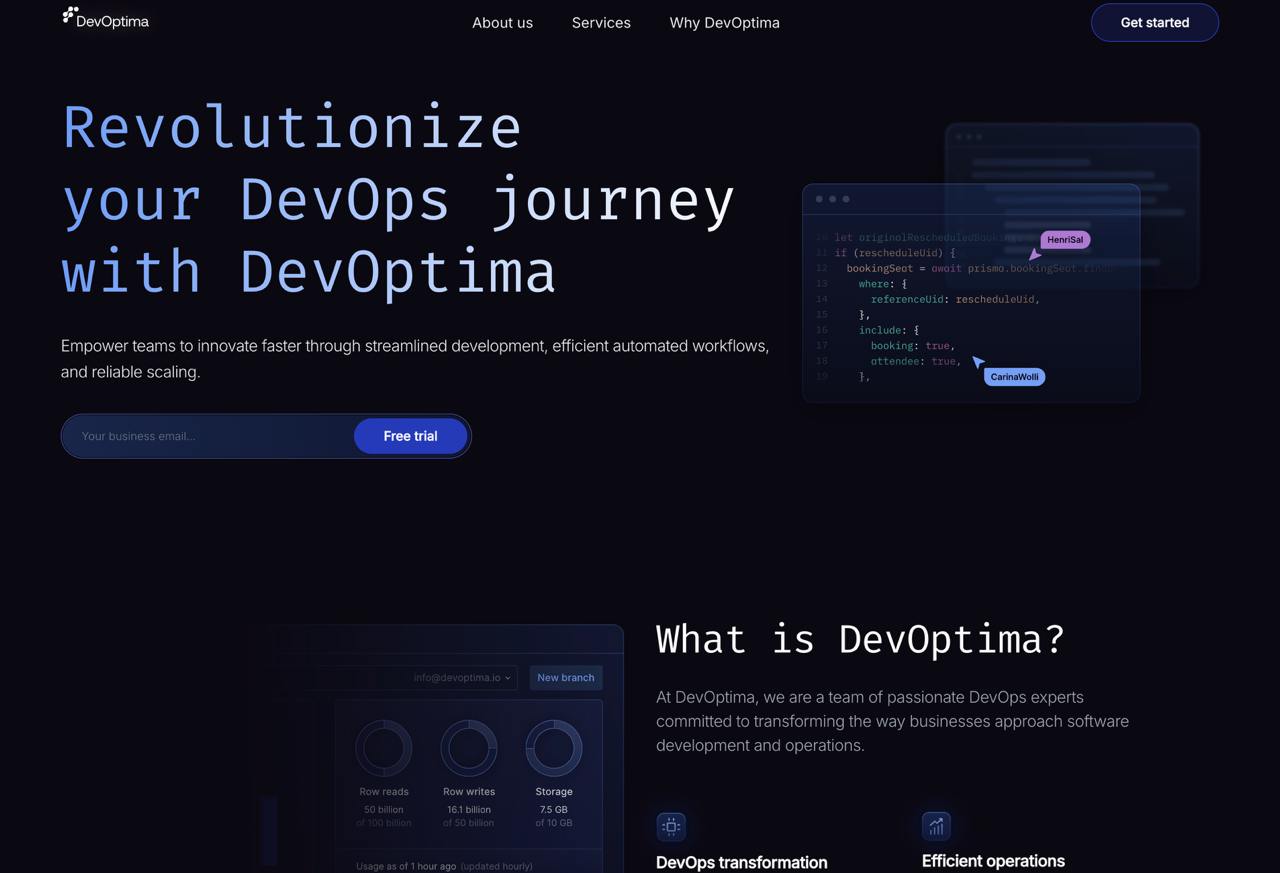Click the HenriSal cursor label
The width and height of the screenshot is (1280, 873).
1065,240
